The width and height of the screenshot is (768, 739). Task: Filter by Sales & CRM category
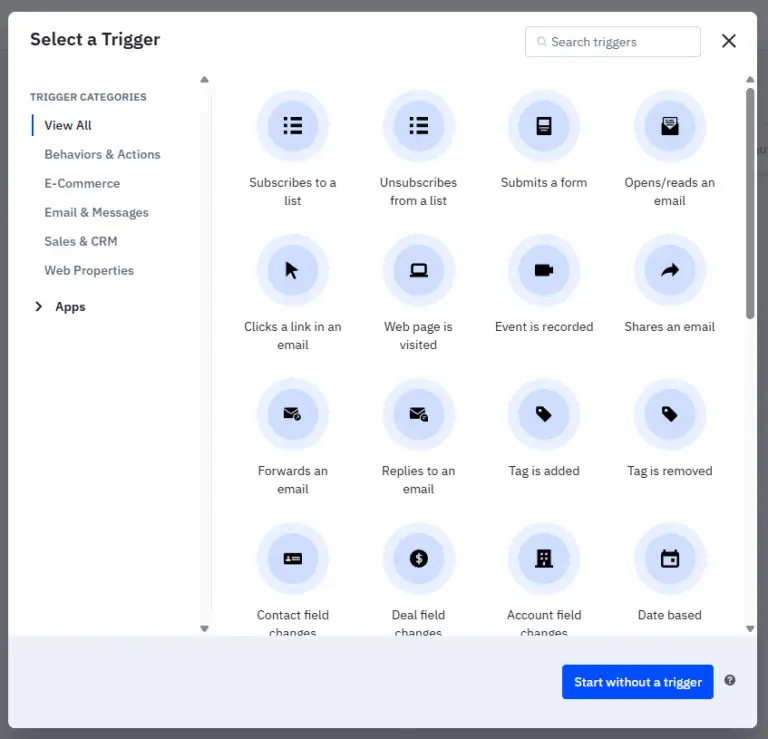81,241
